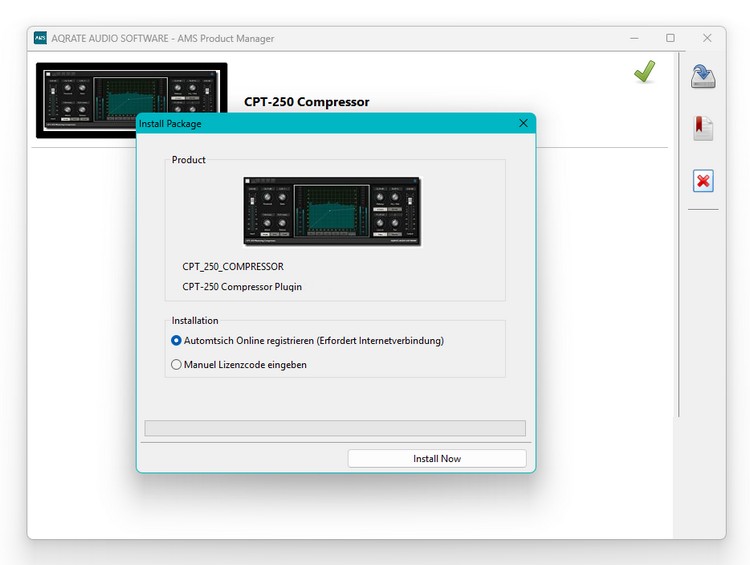Click the vertical scrollbar in Product Manager
This screenshot has height=565, width=750.
tap(679, 234)
